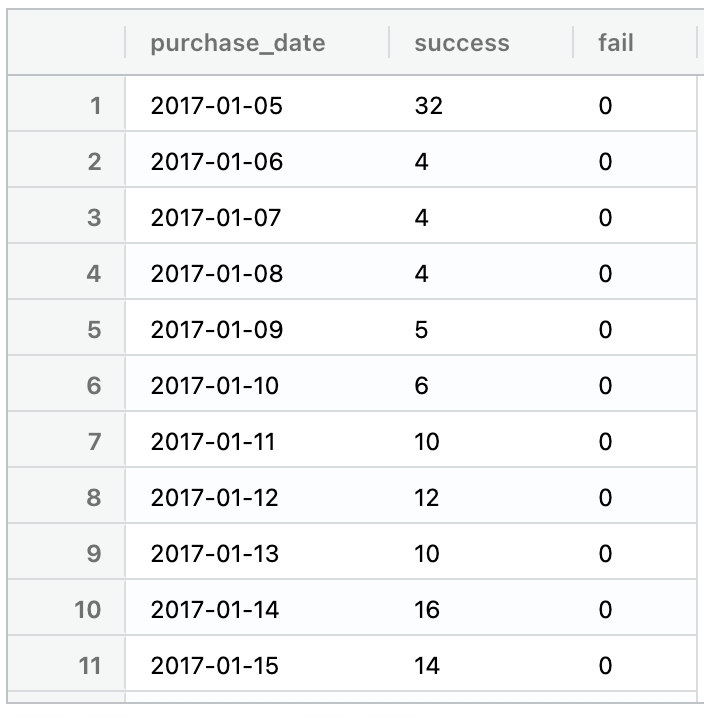This screenshot has height=718, width=704.
Task: Select row number 10
Action: coord(88,609)
